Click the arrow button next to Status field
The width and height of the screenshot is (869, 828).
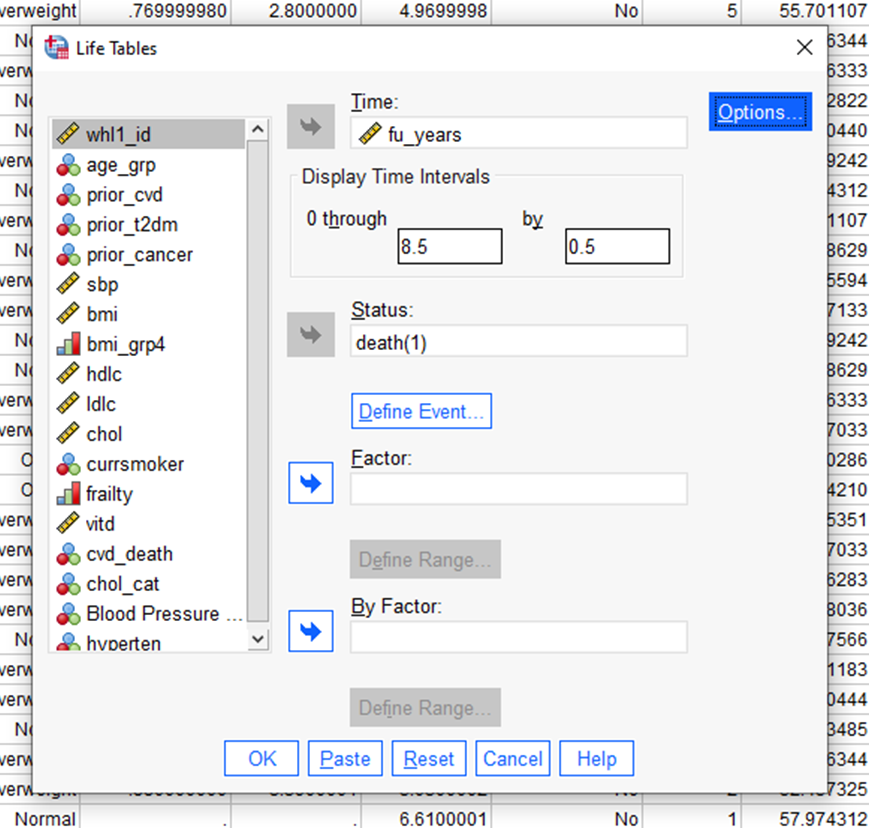(310, 336)
